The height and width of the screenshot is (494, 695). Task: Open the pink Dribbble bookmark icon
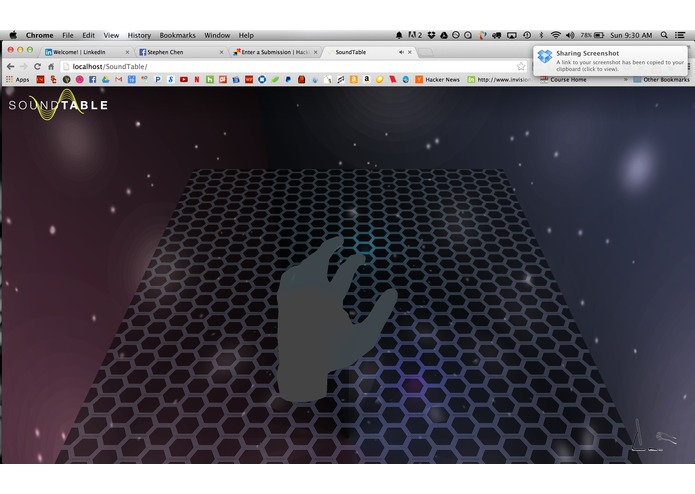click(x=79, y=80)
